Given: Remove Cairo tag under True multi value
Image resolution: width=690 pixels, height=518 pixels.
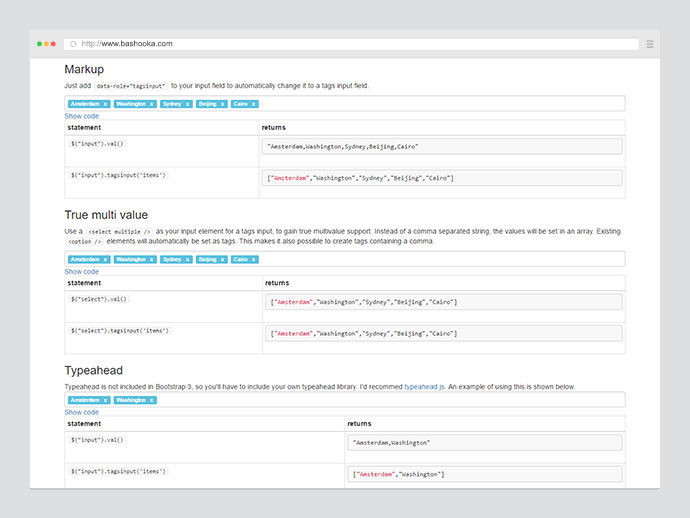Looking at the screenshot, I should coord(253,260).
